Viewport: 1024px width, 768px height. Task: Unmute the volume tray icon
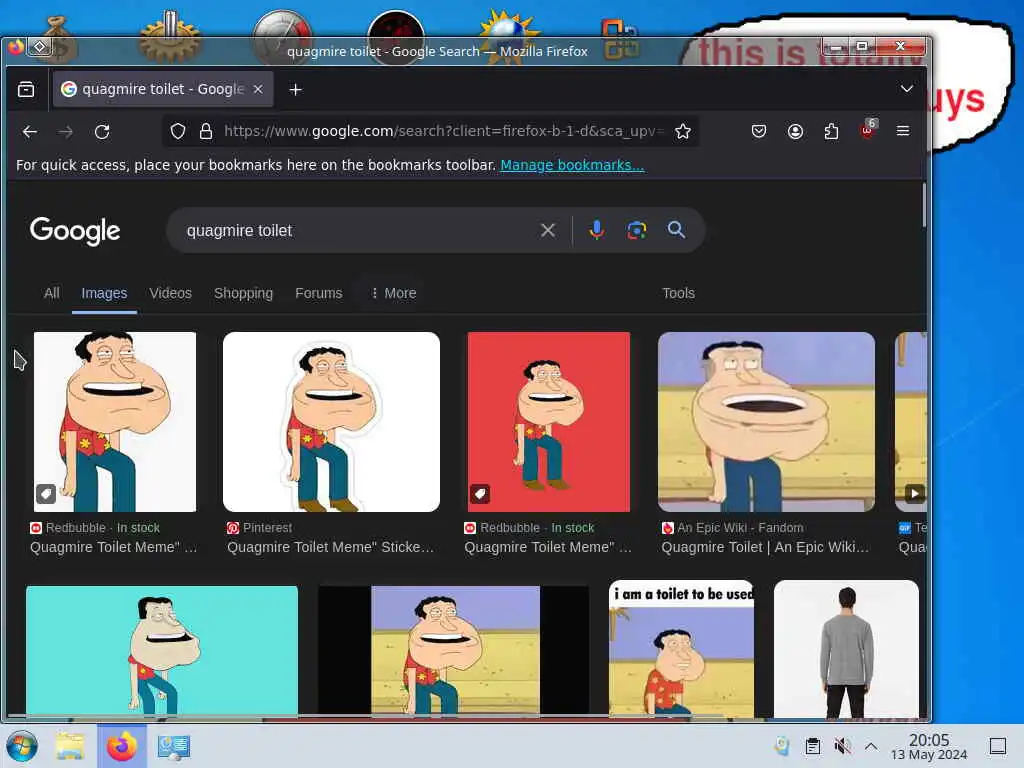point(842,746)
